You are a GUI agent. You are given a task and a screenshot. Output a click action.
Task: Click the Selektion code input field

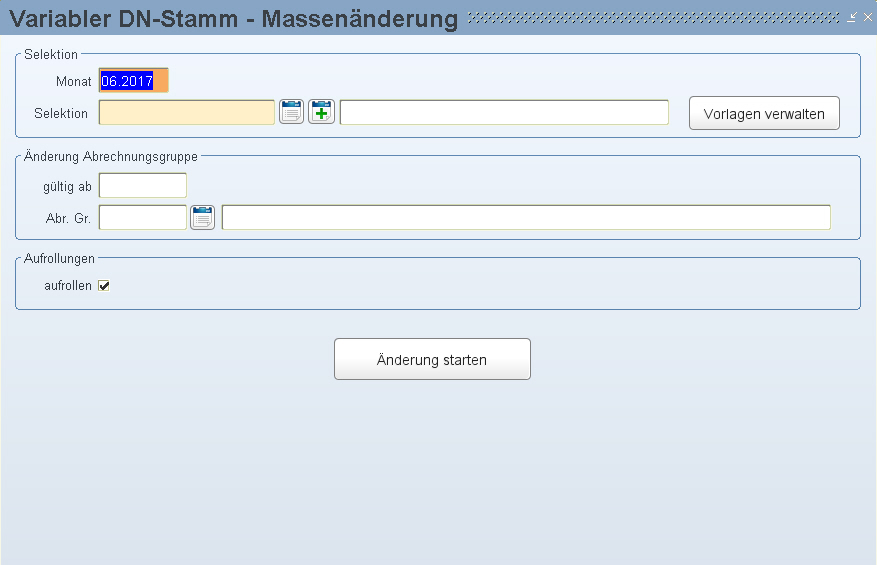[187, 112]
